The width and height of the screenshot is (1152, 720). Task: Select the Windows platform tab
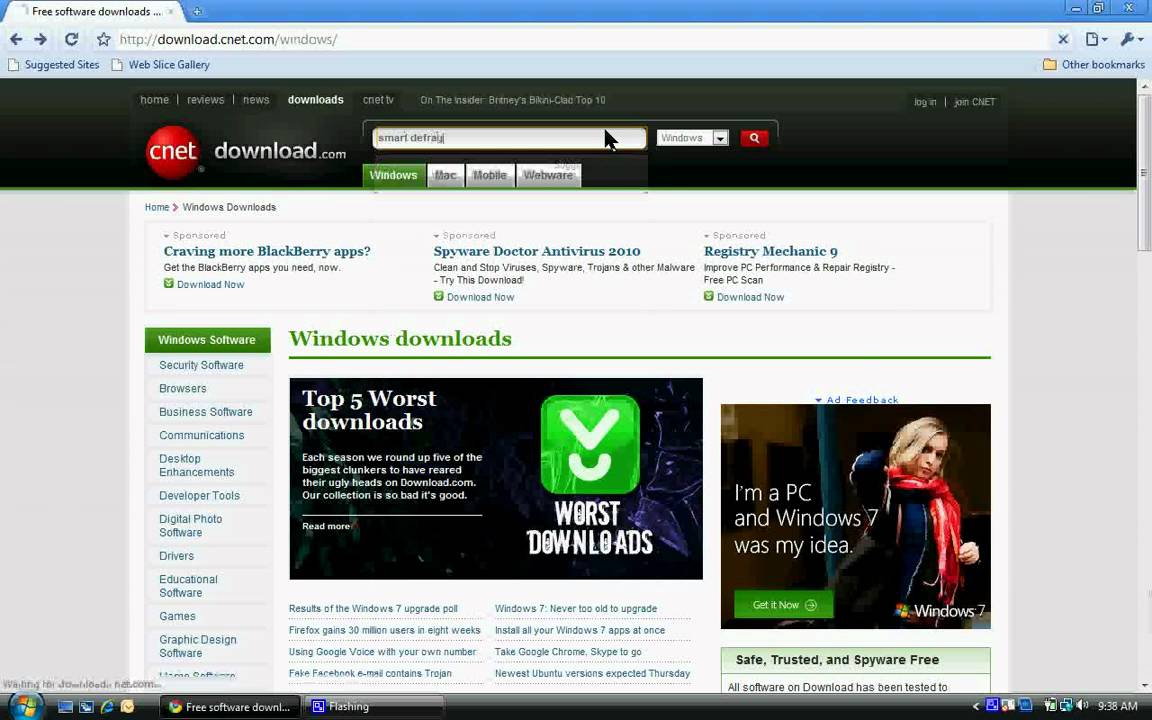[x=394, y=175]
